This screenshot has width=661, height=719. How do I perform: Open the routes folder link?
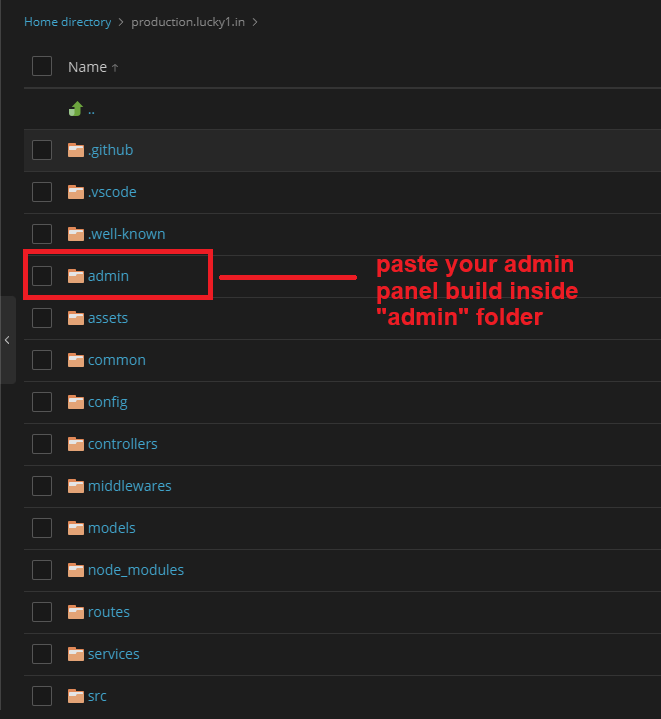click(x=109, y=612)
